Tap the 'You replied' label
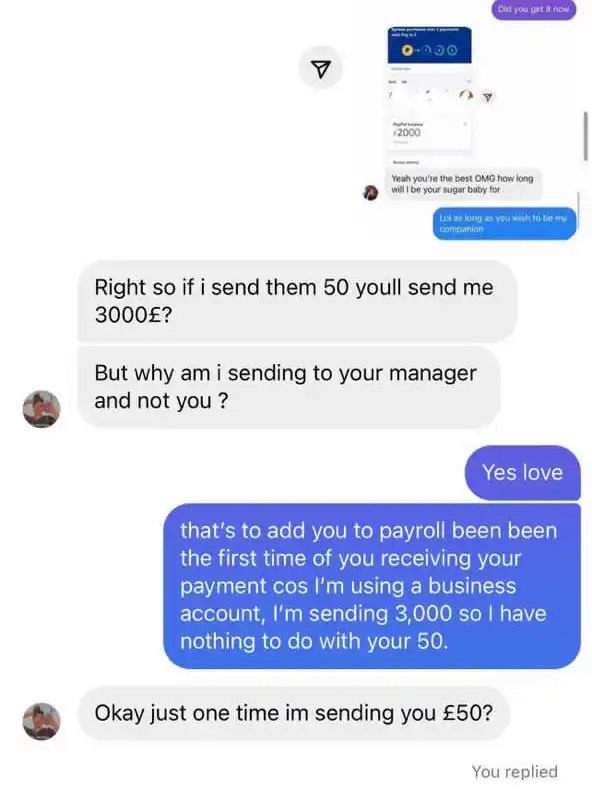Viewport: 592px width, 792px height. 514,772
